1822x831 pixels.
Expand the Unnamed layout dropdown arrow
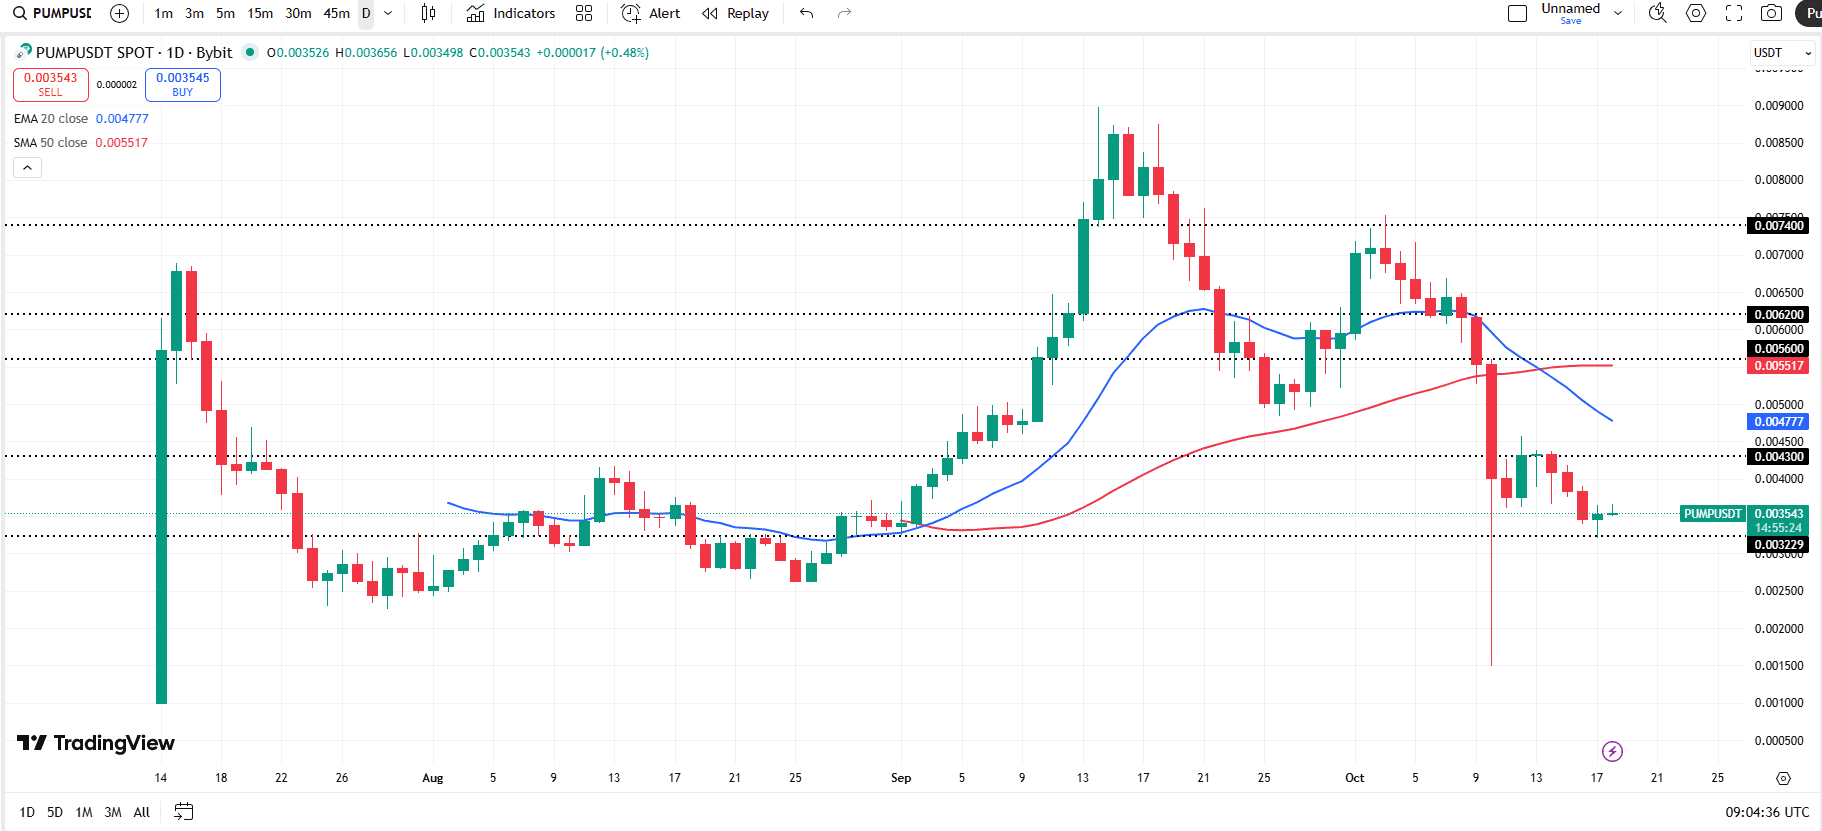(x=1618, y=13)
